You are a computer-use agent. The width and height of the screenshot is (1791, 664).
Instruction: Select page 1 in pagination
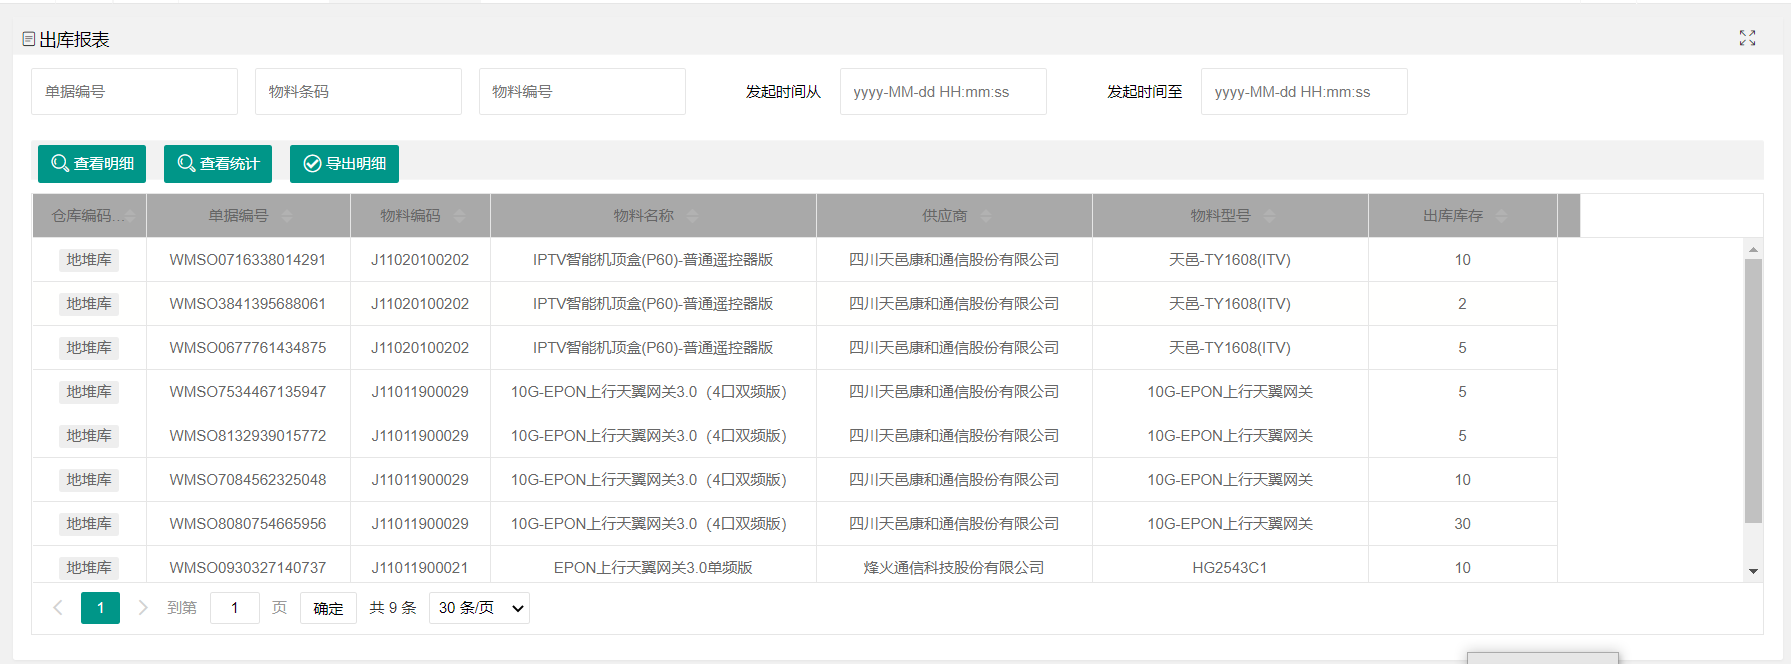pyautogui.click(x=100, y=608)
